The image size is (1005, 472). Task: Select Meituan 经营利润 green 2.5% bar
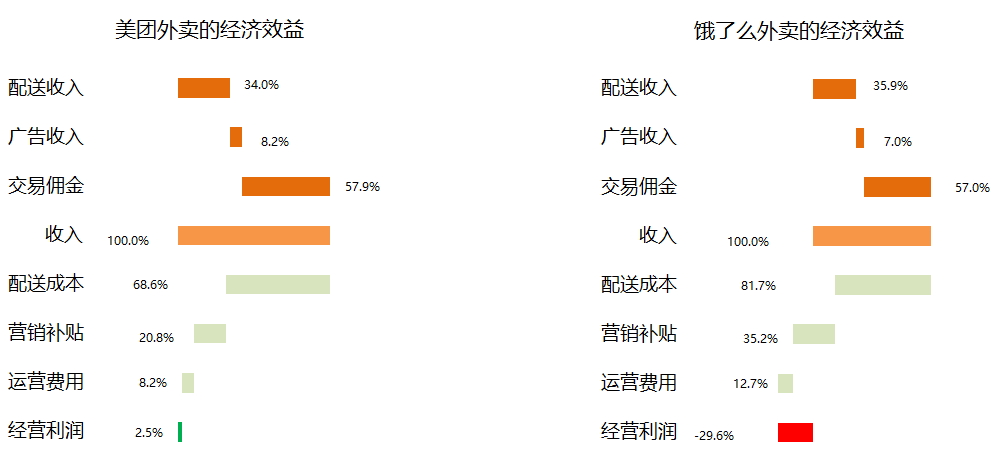coord(180,432)
